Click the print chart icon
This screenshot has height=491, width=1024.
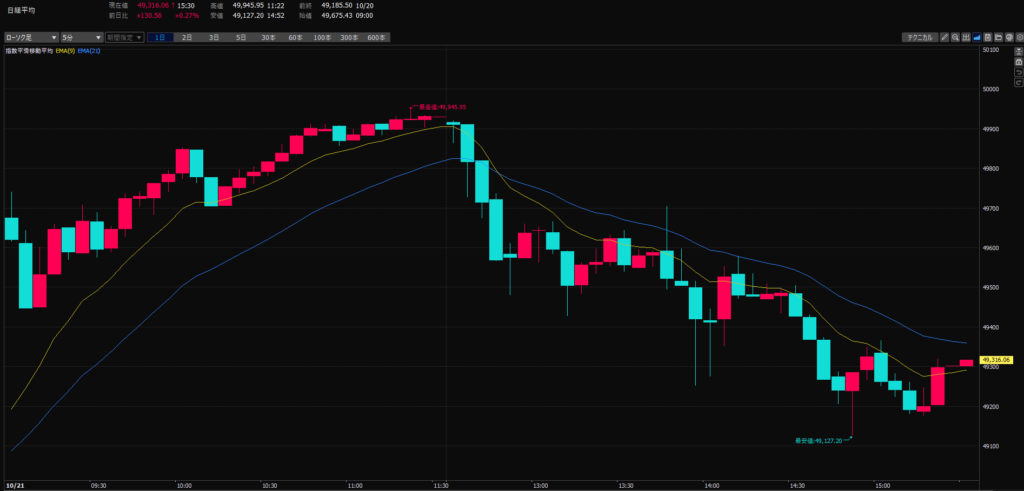click(1010, 37)
